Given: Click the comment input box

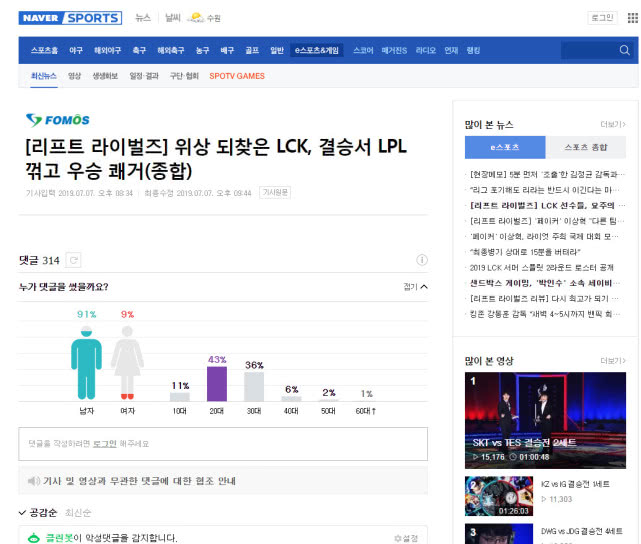Looking at the screenshot, I should (223, 444).
